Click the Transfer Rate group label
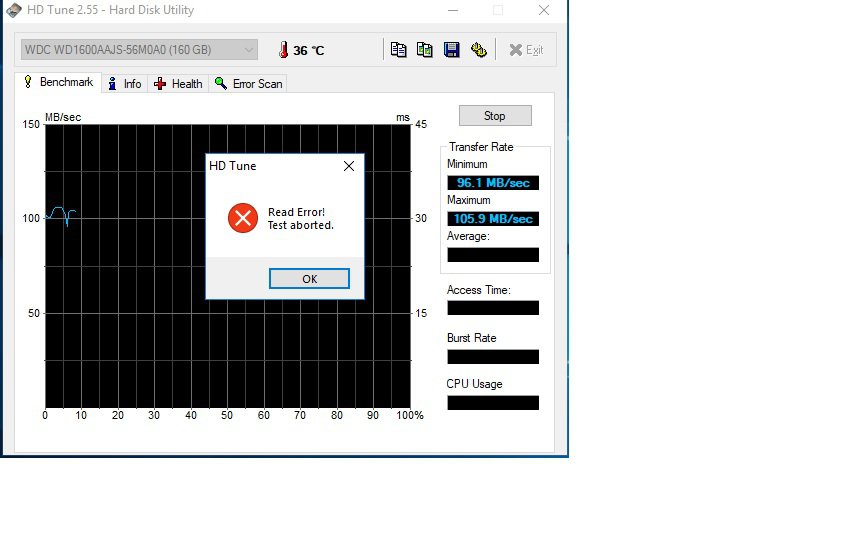Viewport: 864px width, 540px height. pyautogui.click(x=480, y=147)
